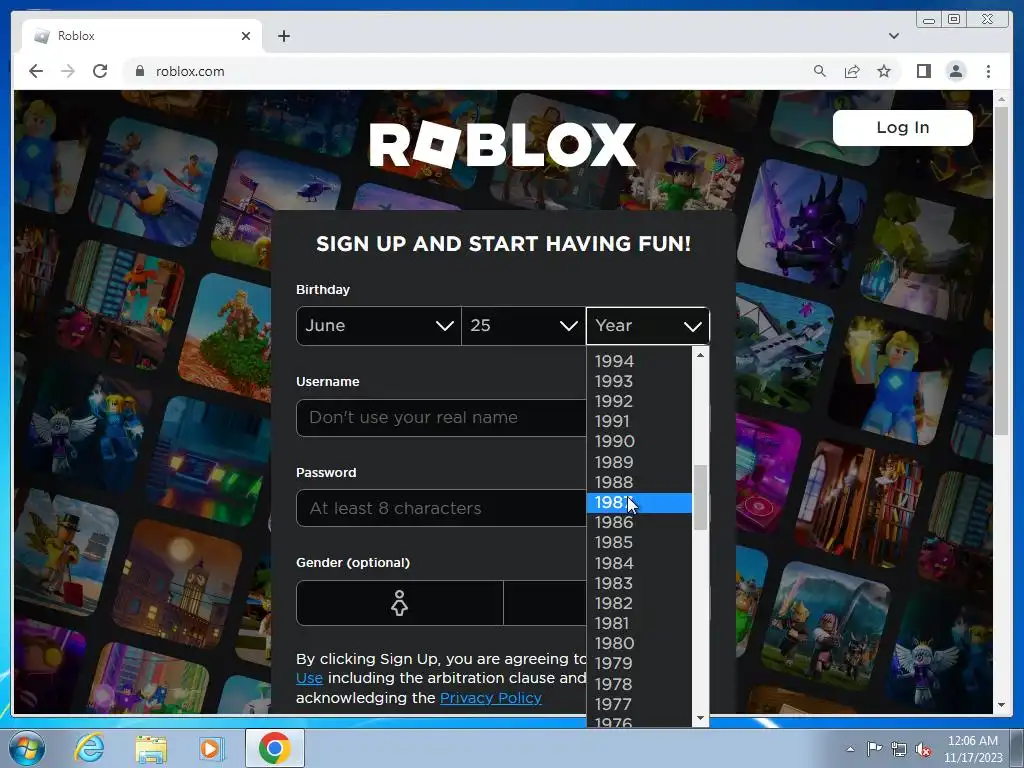Image resolution: width=1024 pixels, height=768 pixels.
Task: Click the Chrome taskbar icon
Action: pyautogui.click(x=275, y=748)
